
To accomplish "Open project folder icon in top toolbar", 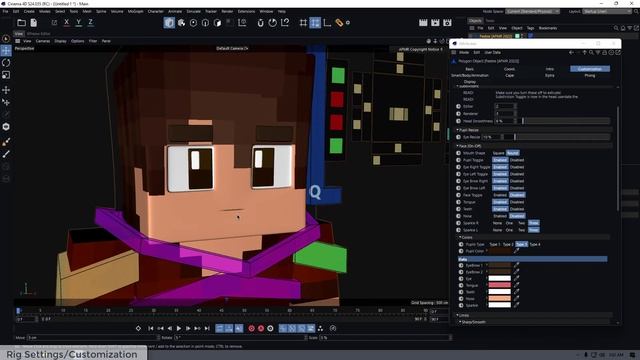I will [21, 23].
